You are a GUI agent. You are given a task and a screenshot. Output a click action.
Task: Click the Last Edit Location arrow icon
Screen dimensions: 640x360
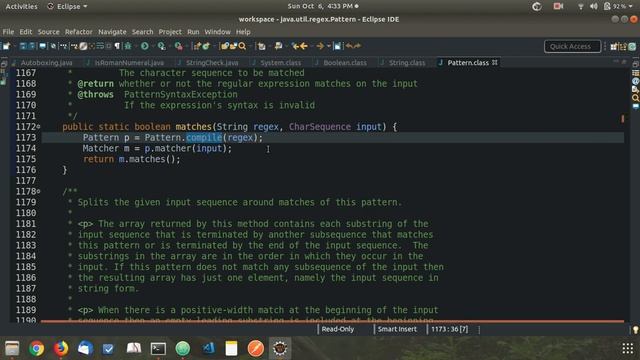(295, 46)
